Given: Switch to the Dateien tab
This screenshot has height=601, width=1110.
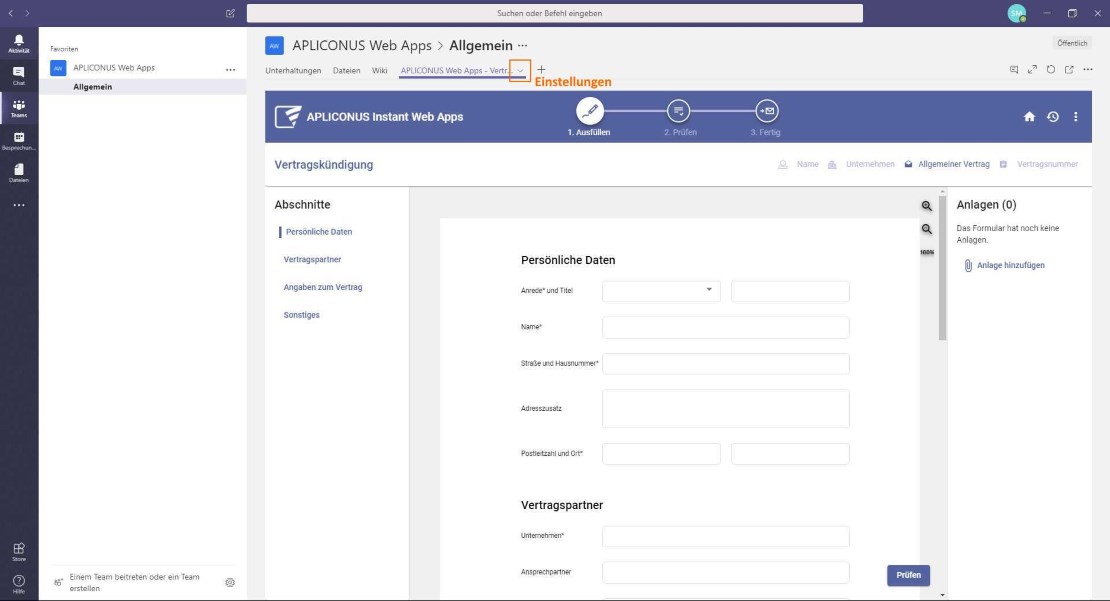Looking at the screenshot, I should 346,70.
